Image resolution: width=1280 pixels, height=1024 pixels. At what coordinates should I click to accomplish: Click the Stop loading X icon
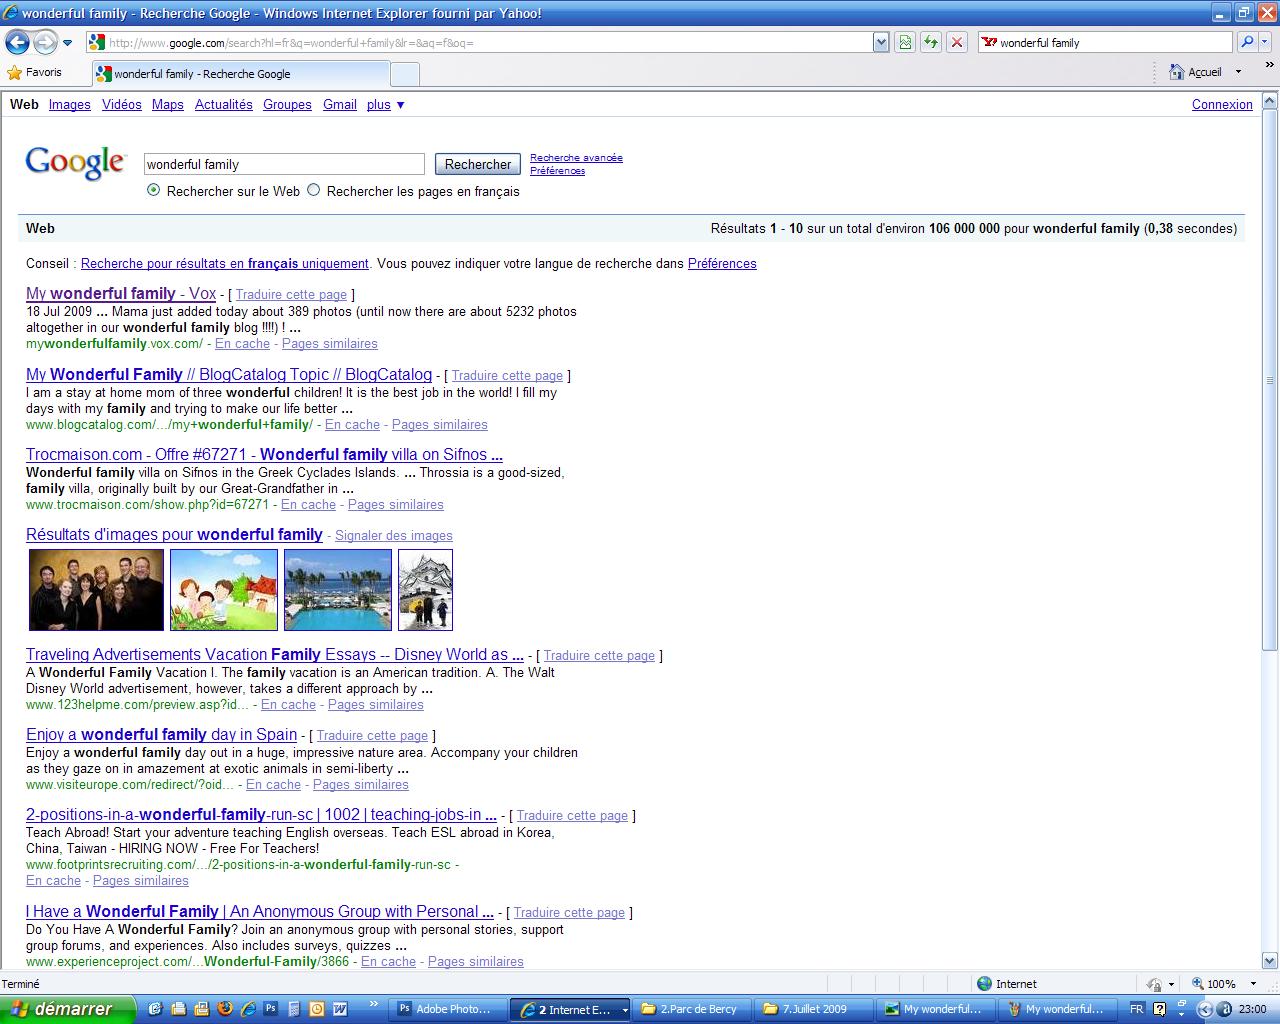tap(957, 42)
